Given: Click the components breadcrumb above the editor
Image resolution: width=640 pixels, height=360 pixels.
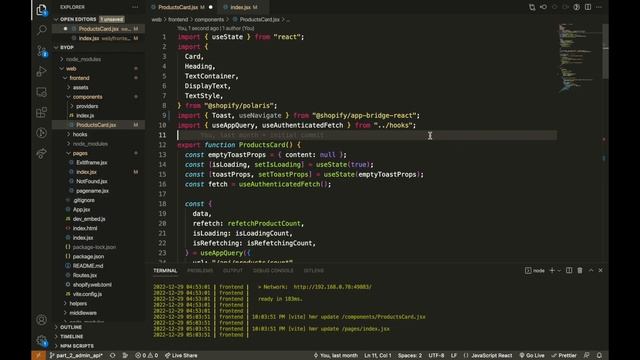Looking at the screenshot, I should (209, 19).
